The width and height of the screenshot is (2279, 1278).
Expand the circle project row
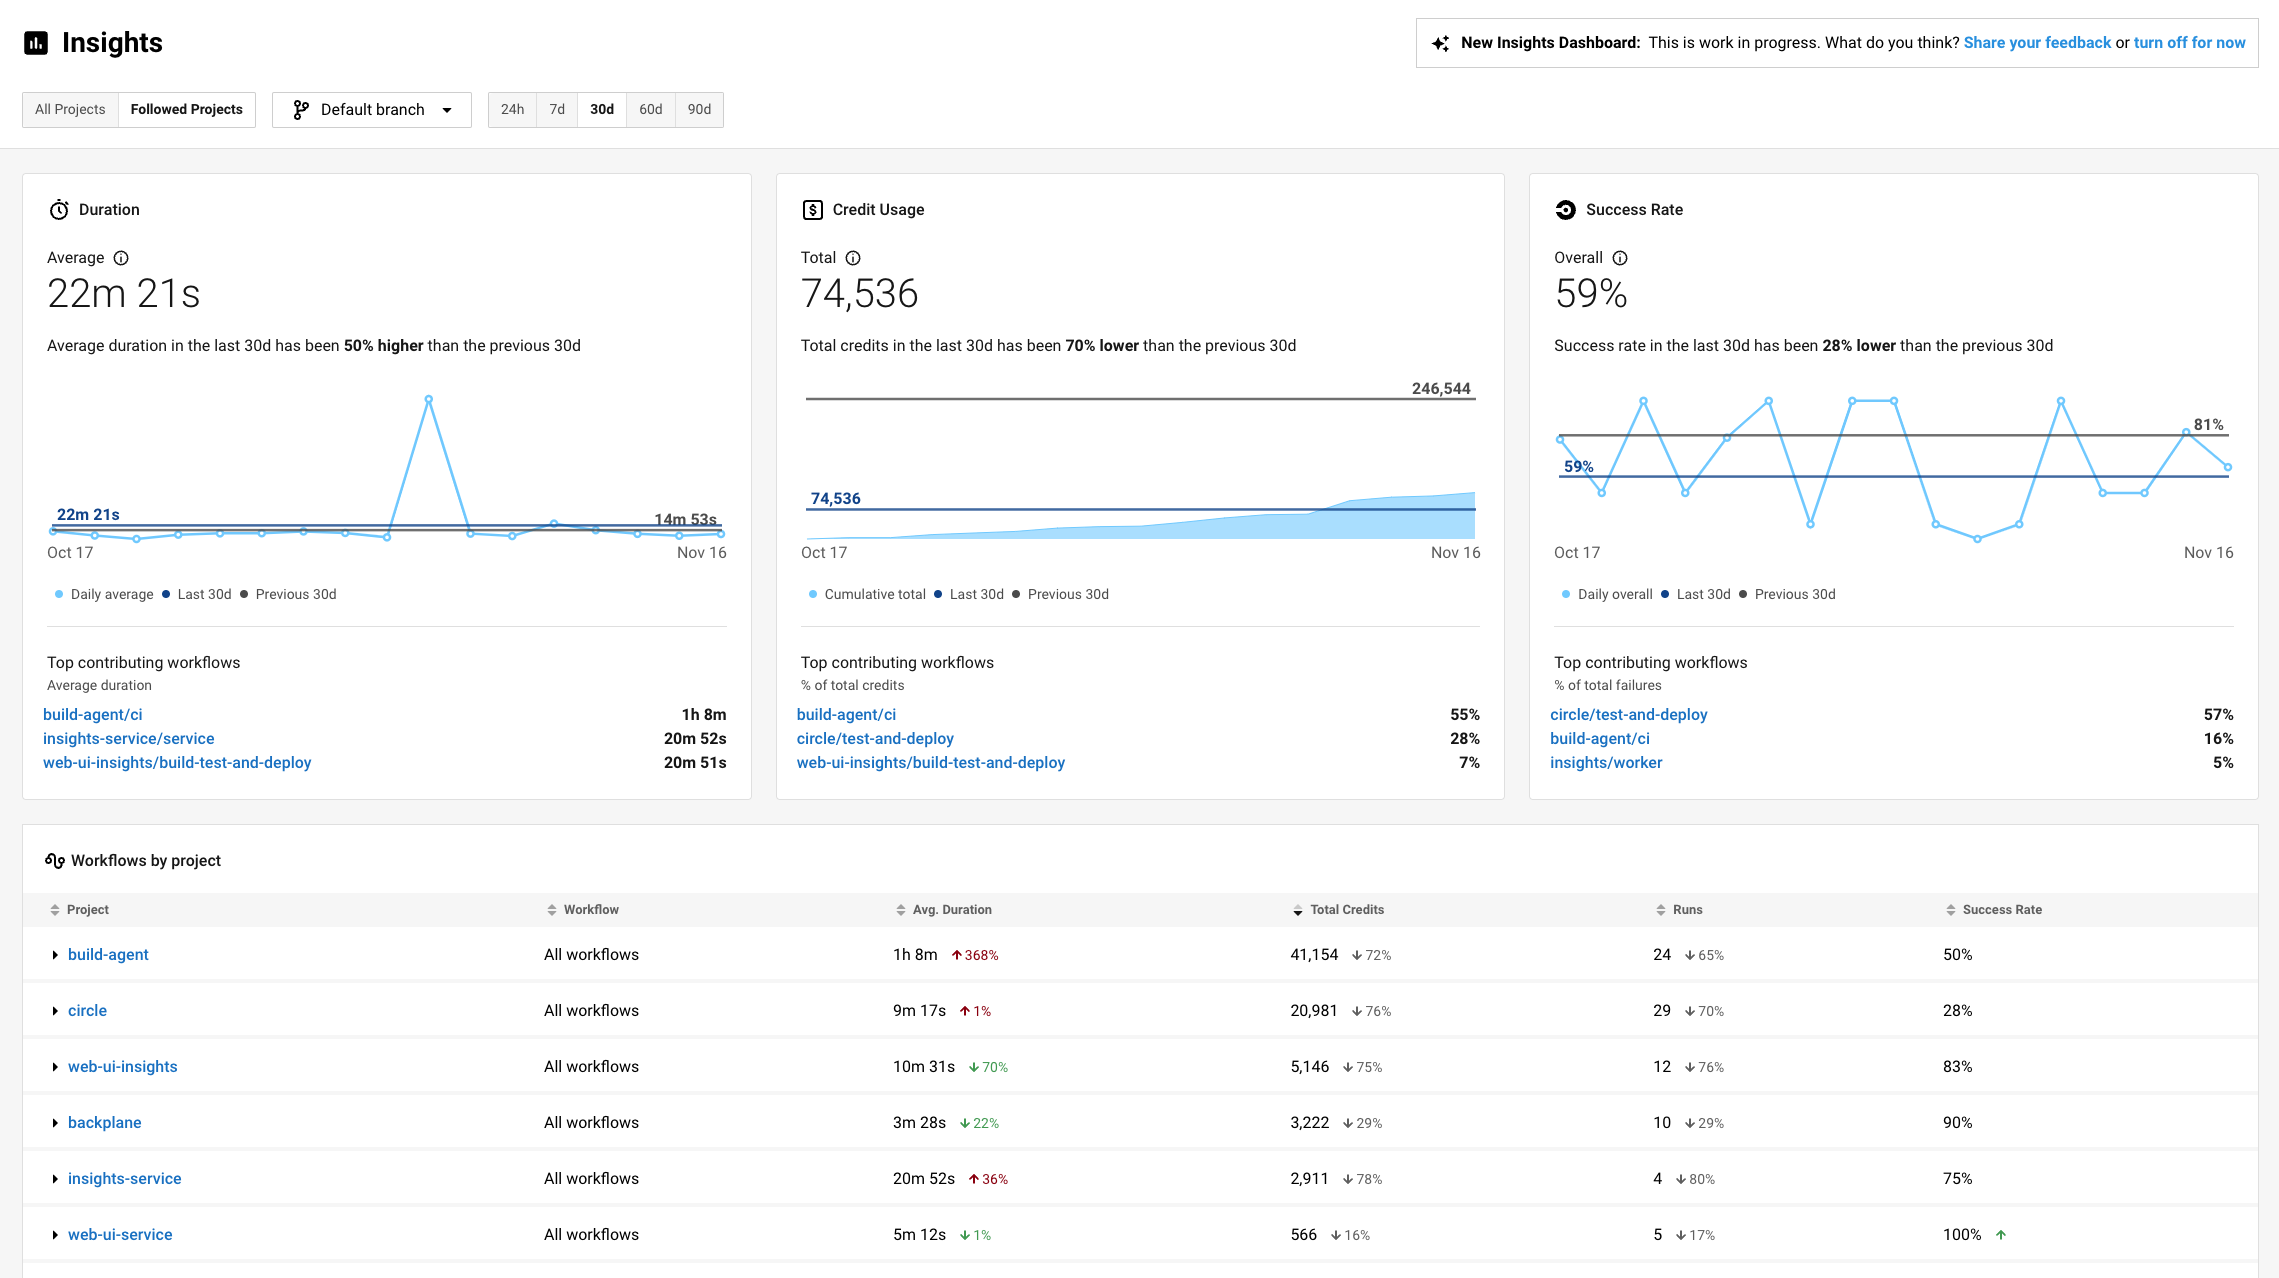click(55, 1012)
